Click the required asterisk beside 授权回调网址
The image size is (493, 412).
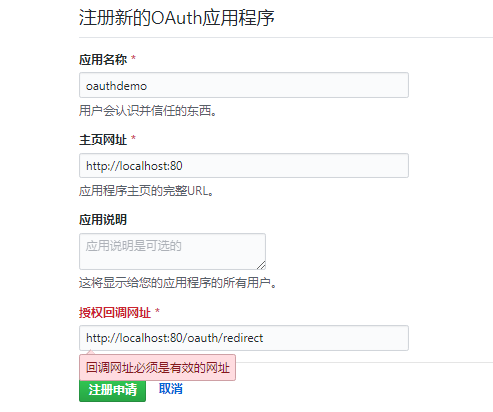[x=157, y=311]
